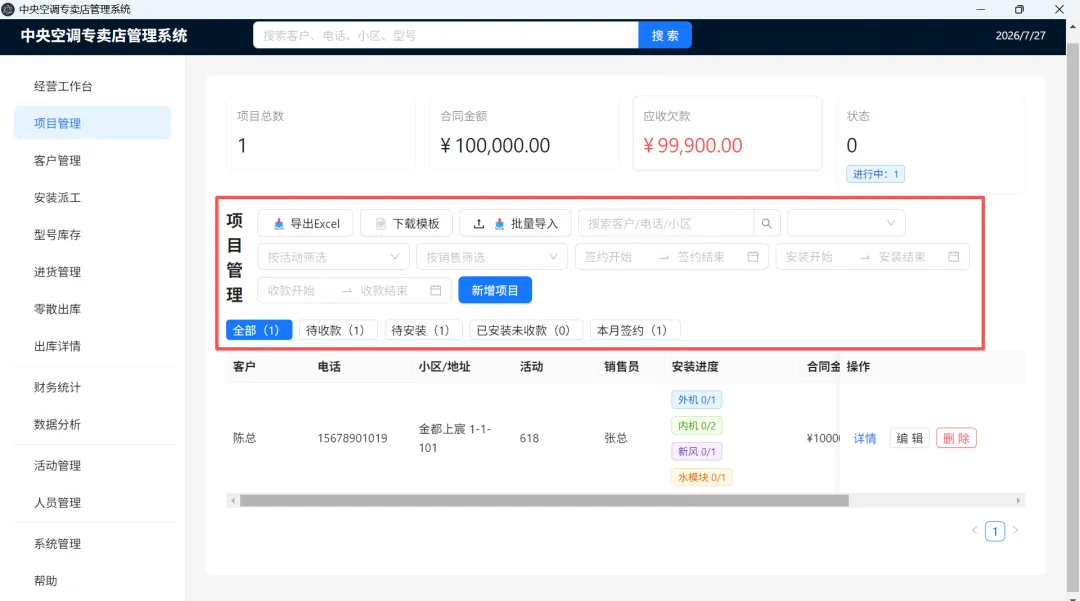Open 帮助 in sidebar

click(x=92, y=581)
